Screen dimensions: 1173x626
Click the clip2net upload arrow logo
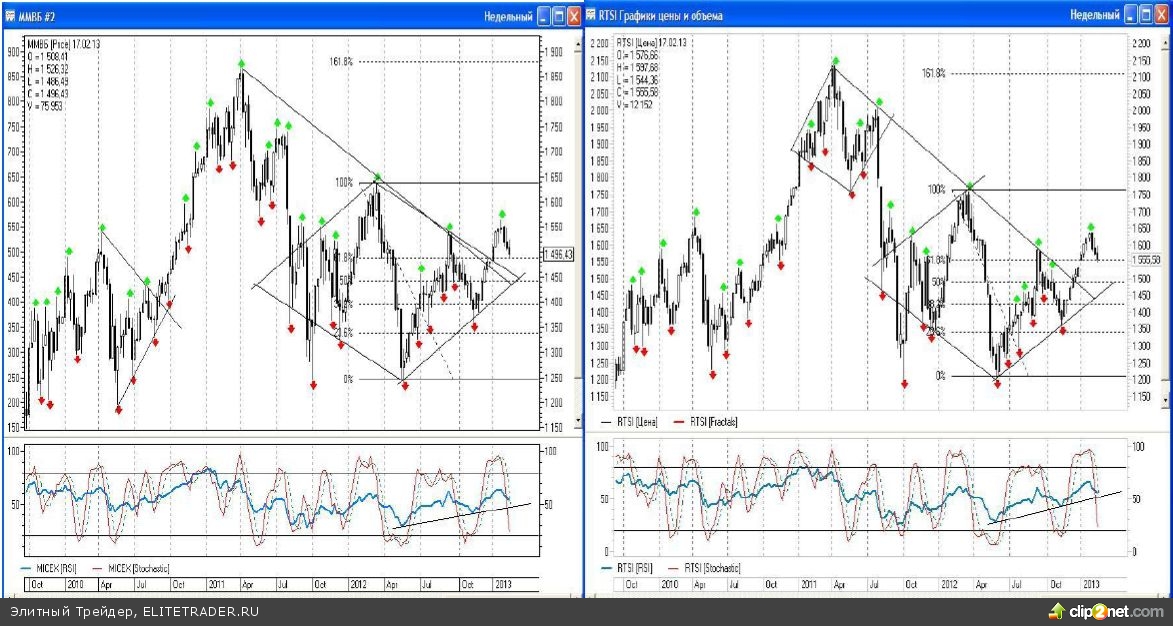pyautogui.click(x=1055, y=611)
